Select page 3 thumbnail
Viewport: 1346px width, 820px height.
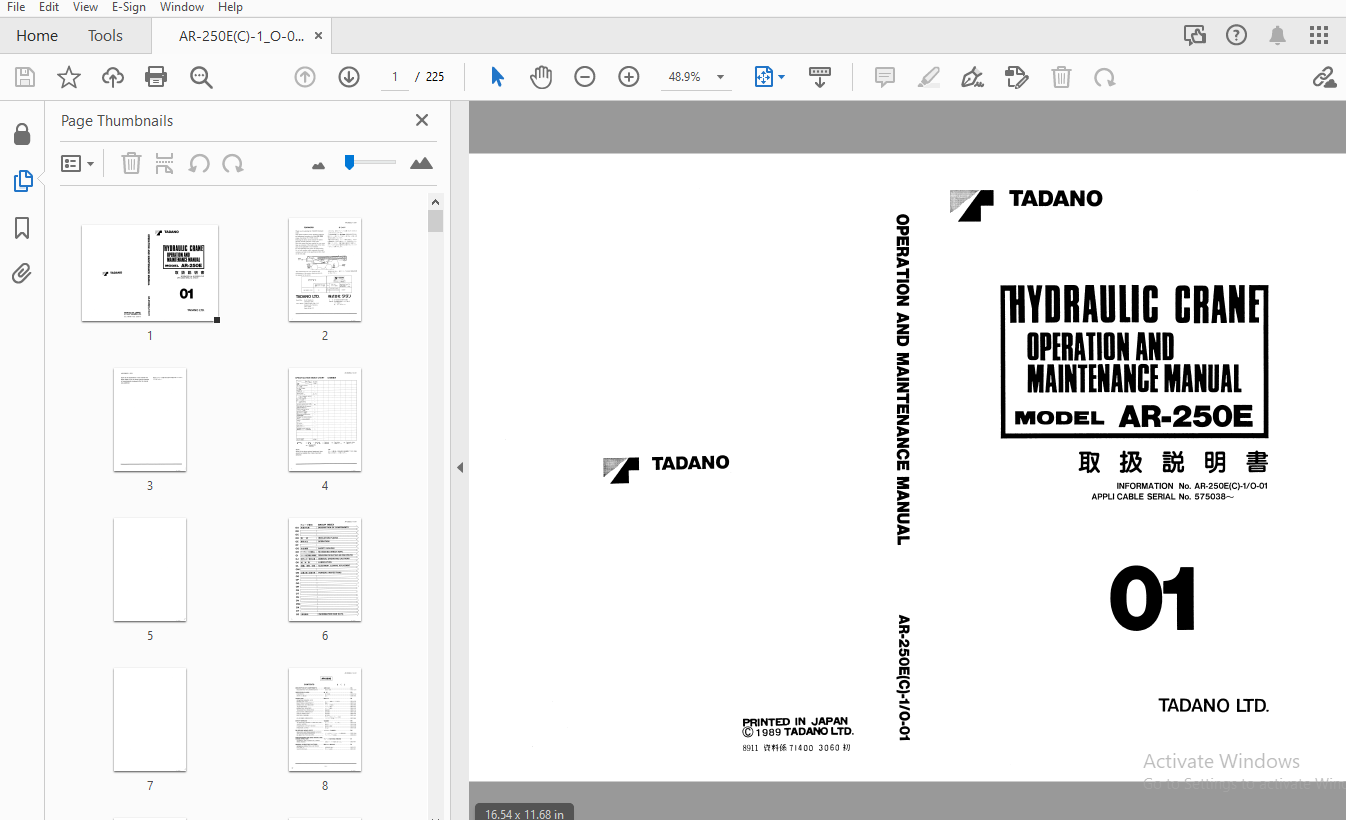150,420
